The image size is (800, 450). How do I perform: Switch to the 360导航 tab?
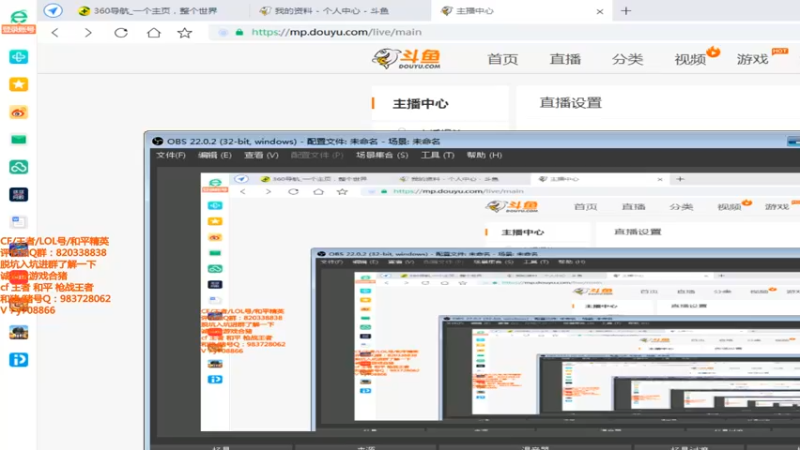pyautogui.click(x=148, y=11)
